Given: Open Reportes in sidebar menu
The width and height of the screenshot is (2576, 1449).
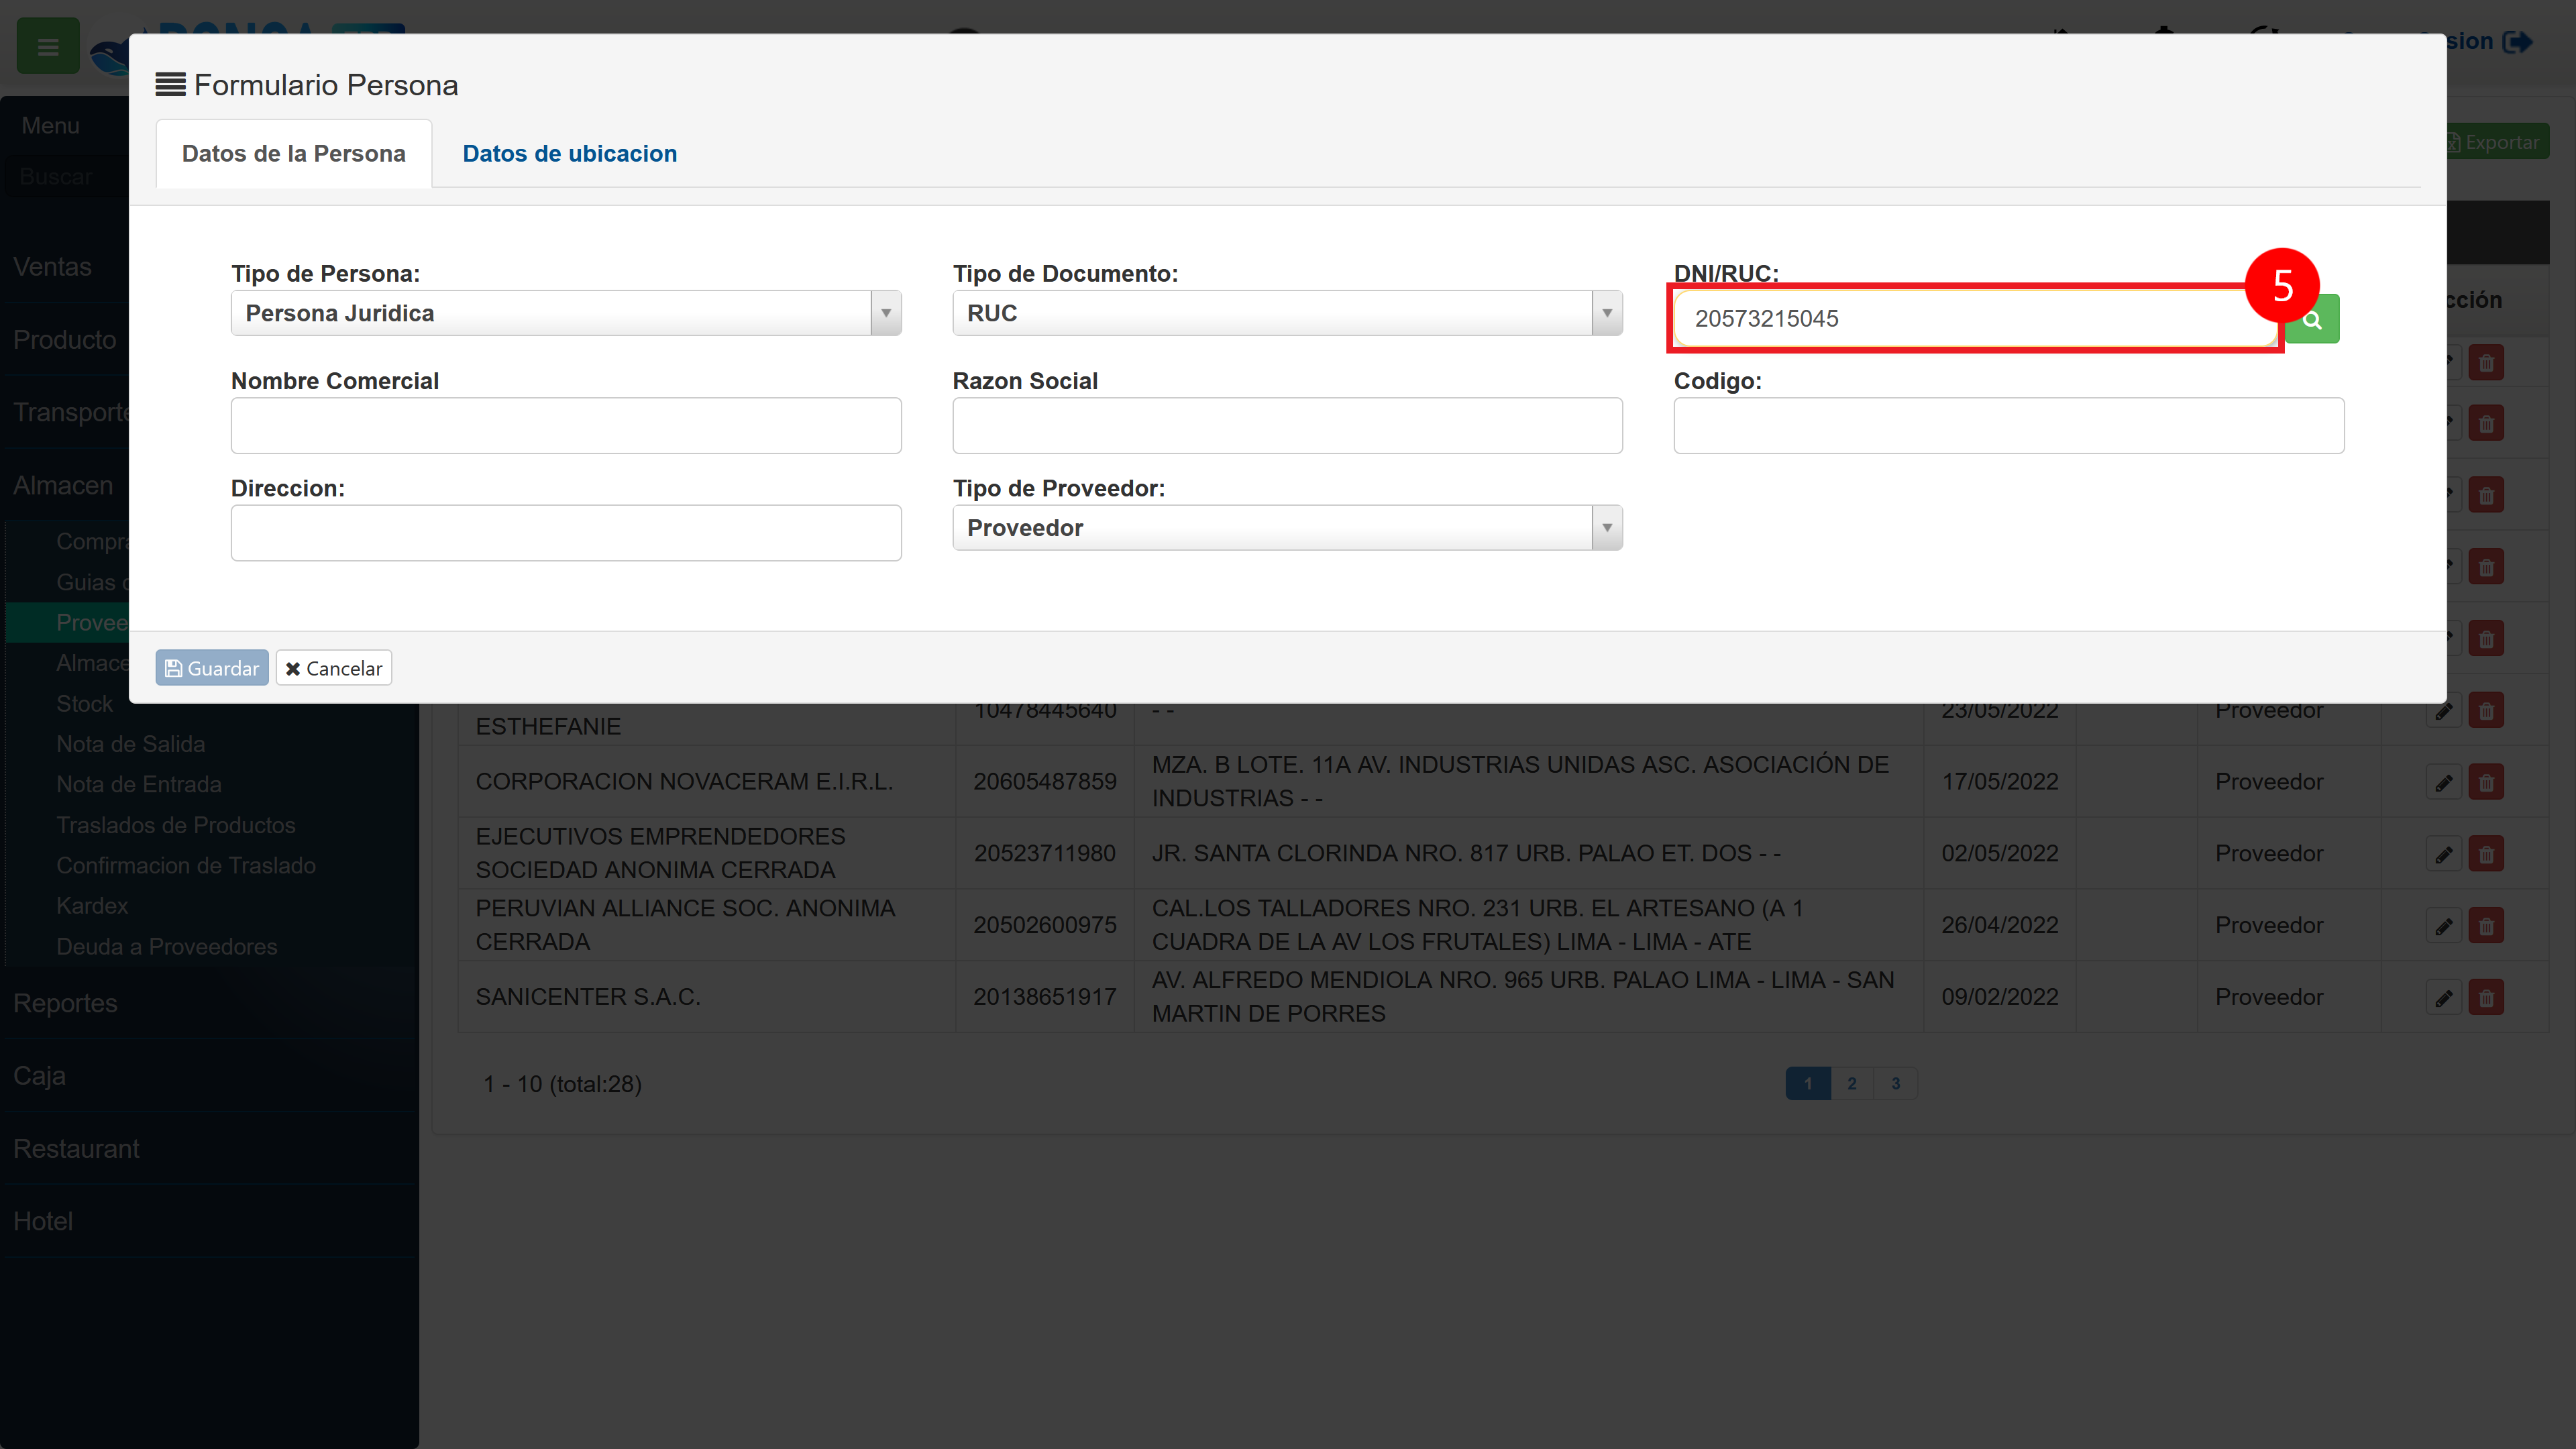Looking at the screenshot, I should pos(65,1003).
